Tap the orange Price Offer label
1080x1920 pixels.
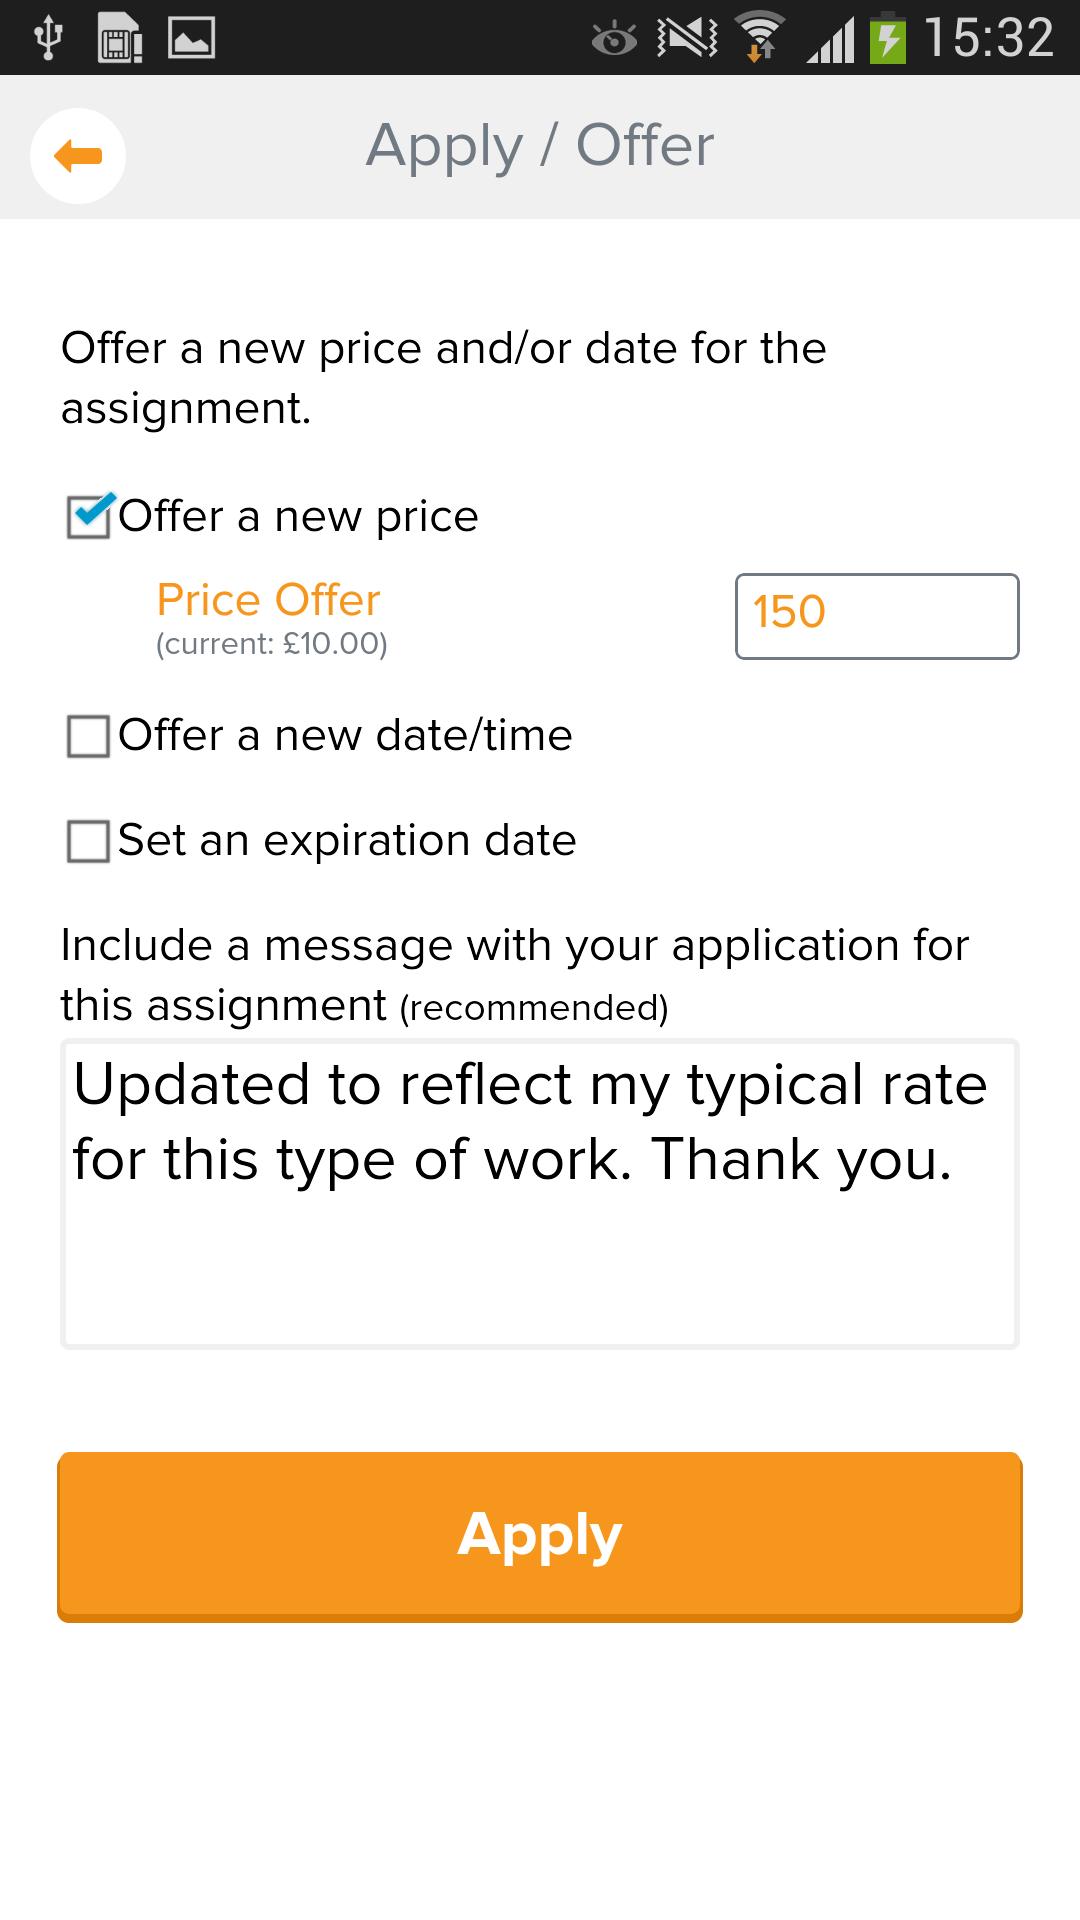[269, 600]
